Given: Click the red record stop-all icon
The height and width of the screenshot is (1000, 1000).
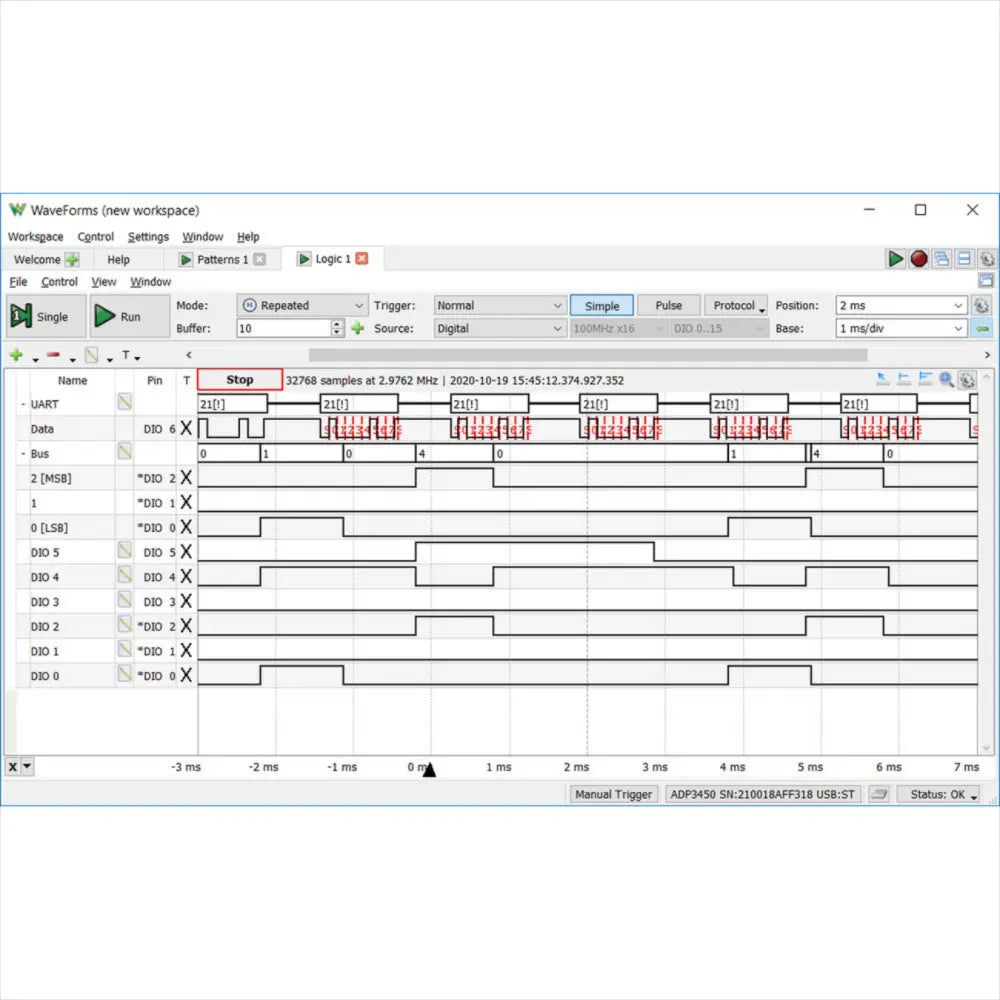Looking at the screenshot, I should coord(919,259).
